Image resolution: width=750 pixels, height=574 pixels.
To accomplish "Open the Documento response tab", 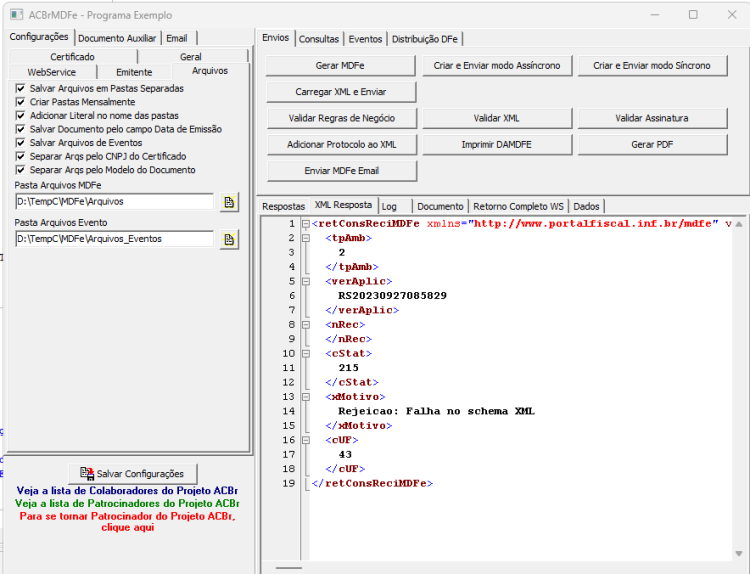I will tap(441, 207).
